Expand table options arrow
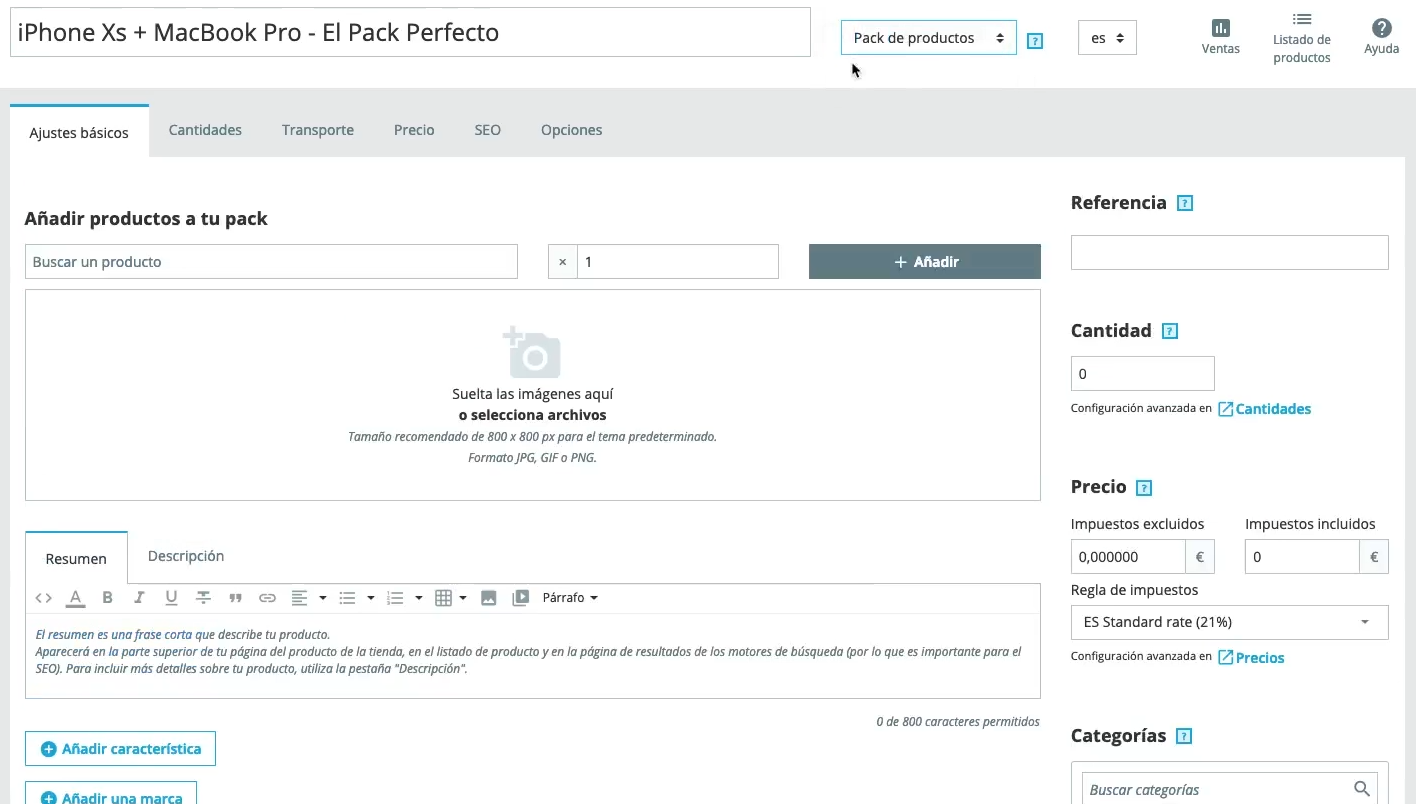Viewport: 1416px width, 804px height. [463, 598]
